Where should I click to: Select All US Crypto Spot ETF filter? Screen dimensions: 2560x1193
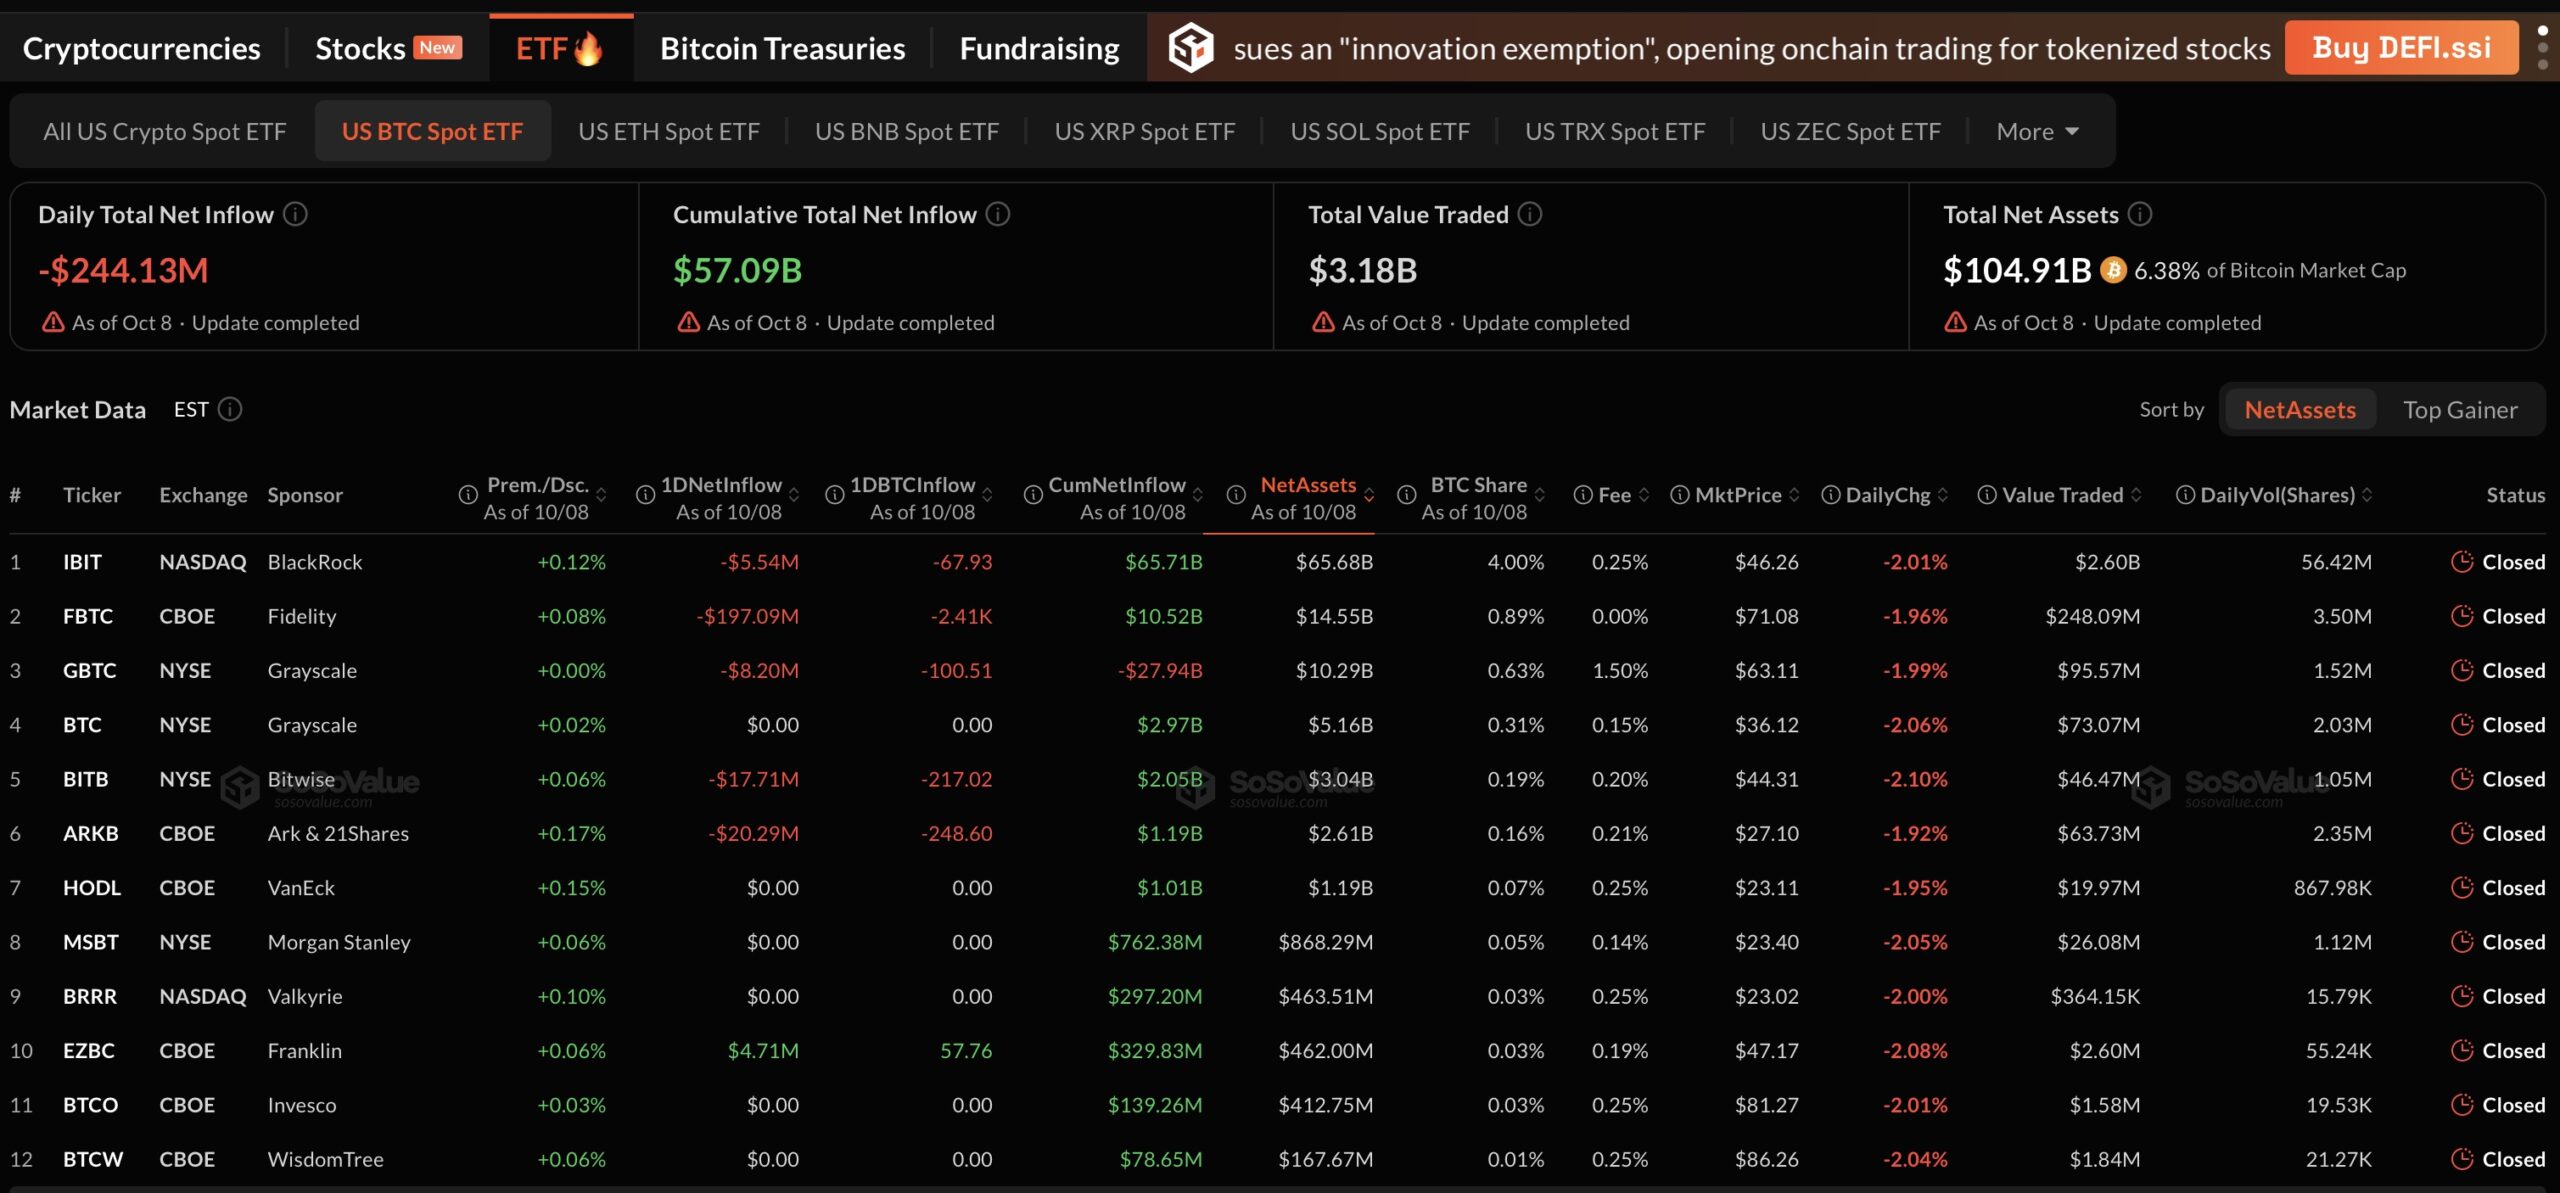pos(164,131)
